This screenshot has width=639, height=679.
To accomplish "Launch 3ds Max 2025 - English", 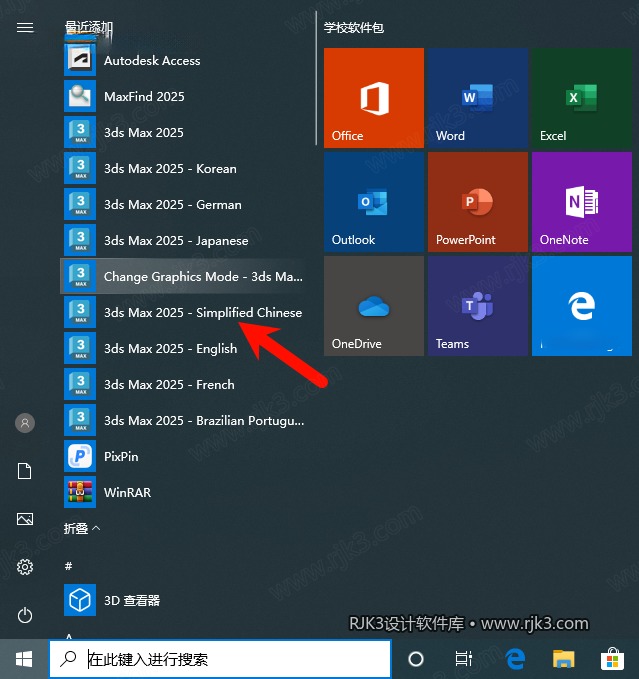I will pos(185,348).
